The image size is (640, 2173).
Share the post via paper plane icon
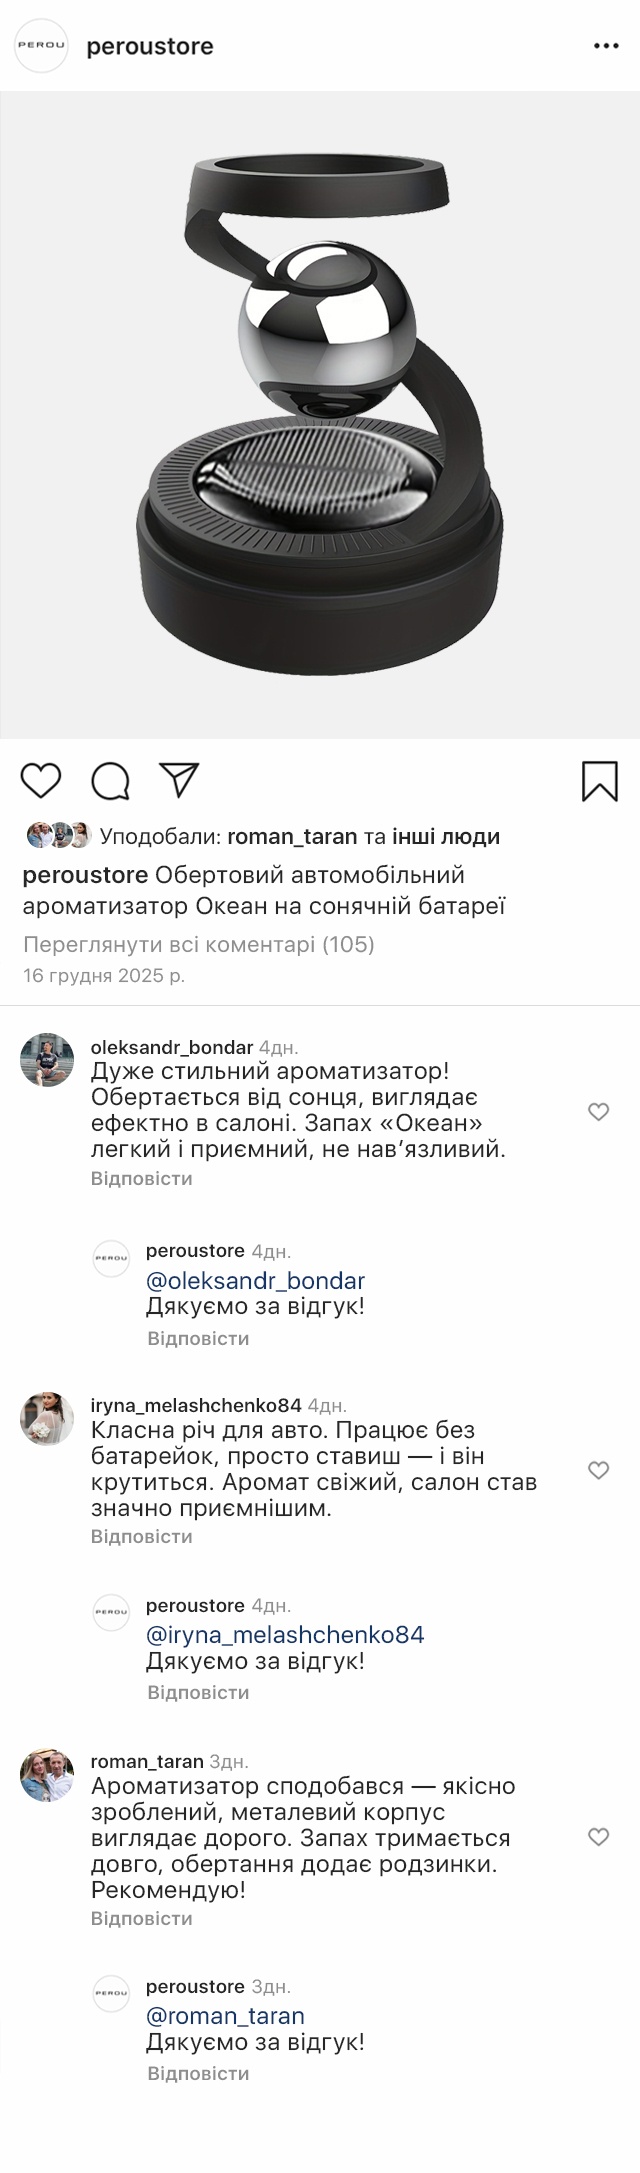pos(180,780)
